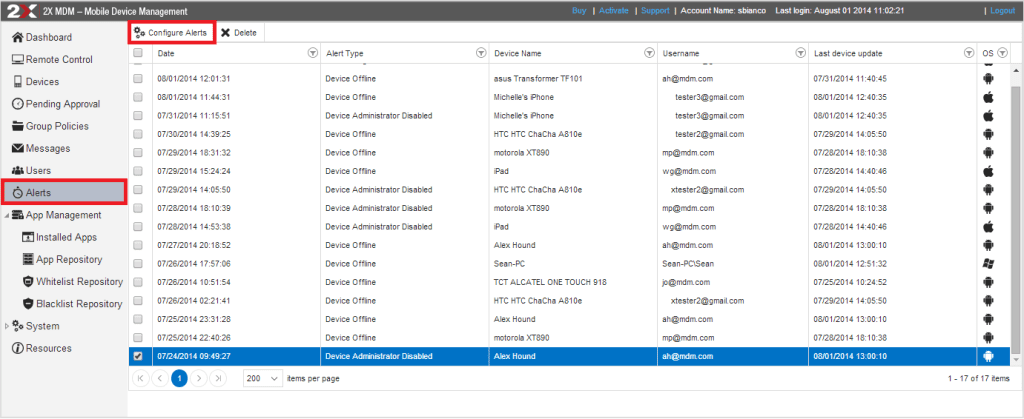This screenshot has width=1024, height=419.
Task: Uncheck the selected 07/24/2014 09:49:27 row
Action: [138, 356]
